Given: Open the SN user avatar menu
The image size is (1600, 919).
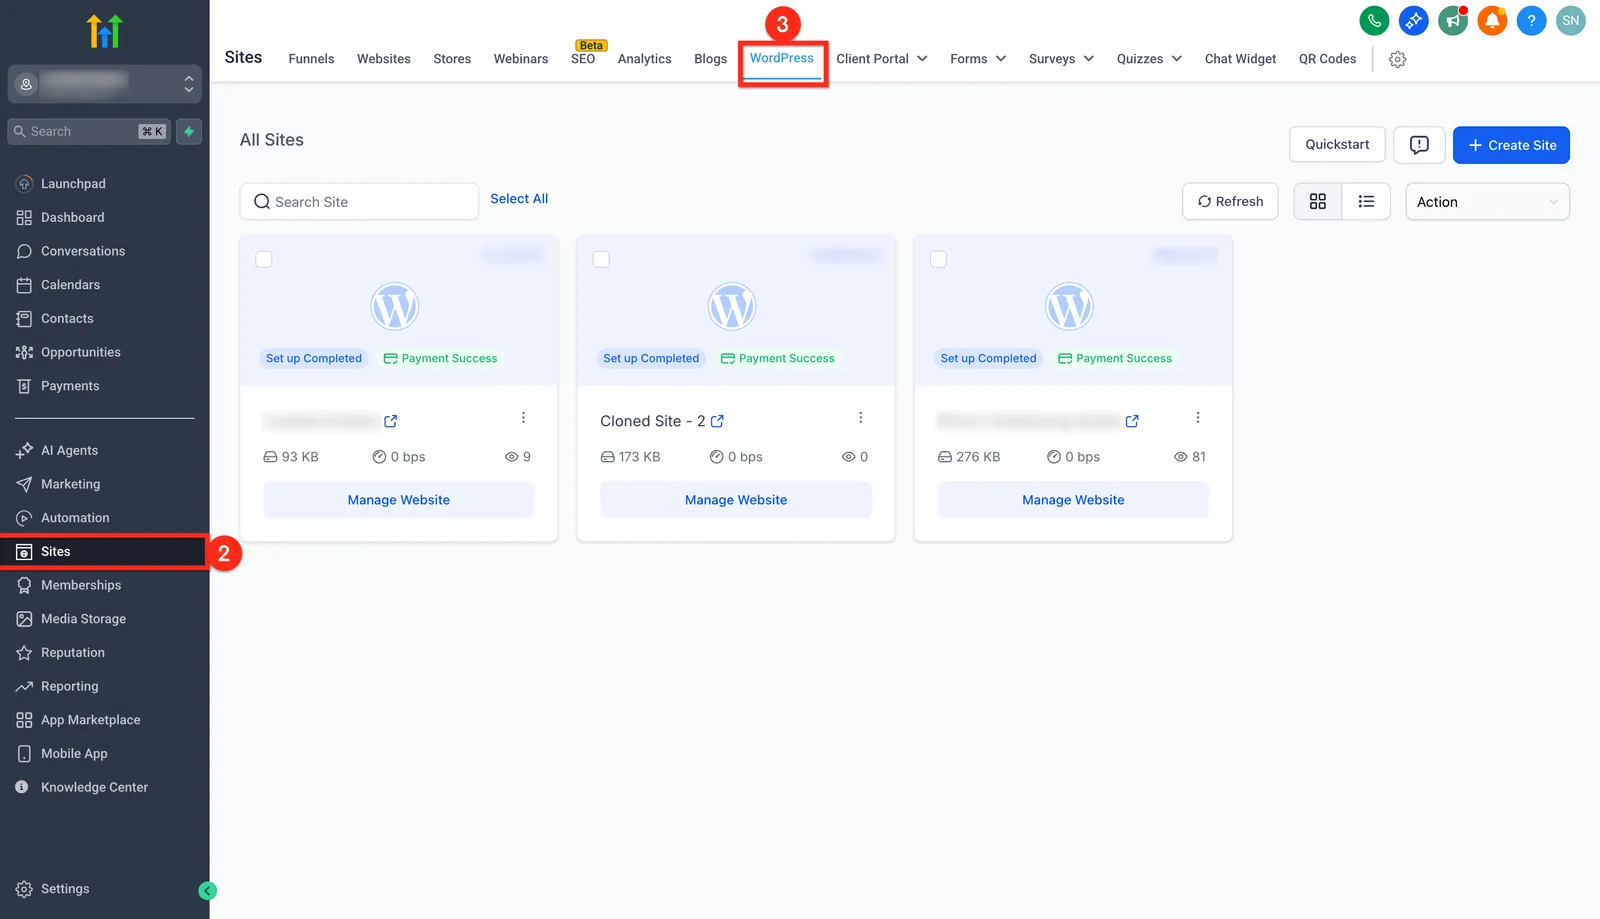Looking at the screenshot, I should point(1571,20).
